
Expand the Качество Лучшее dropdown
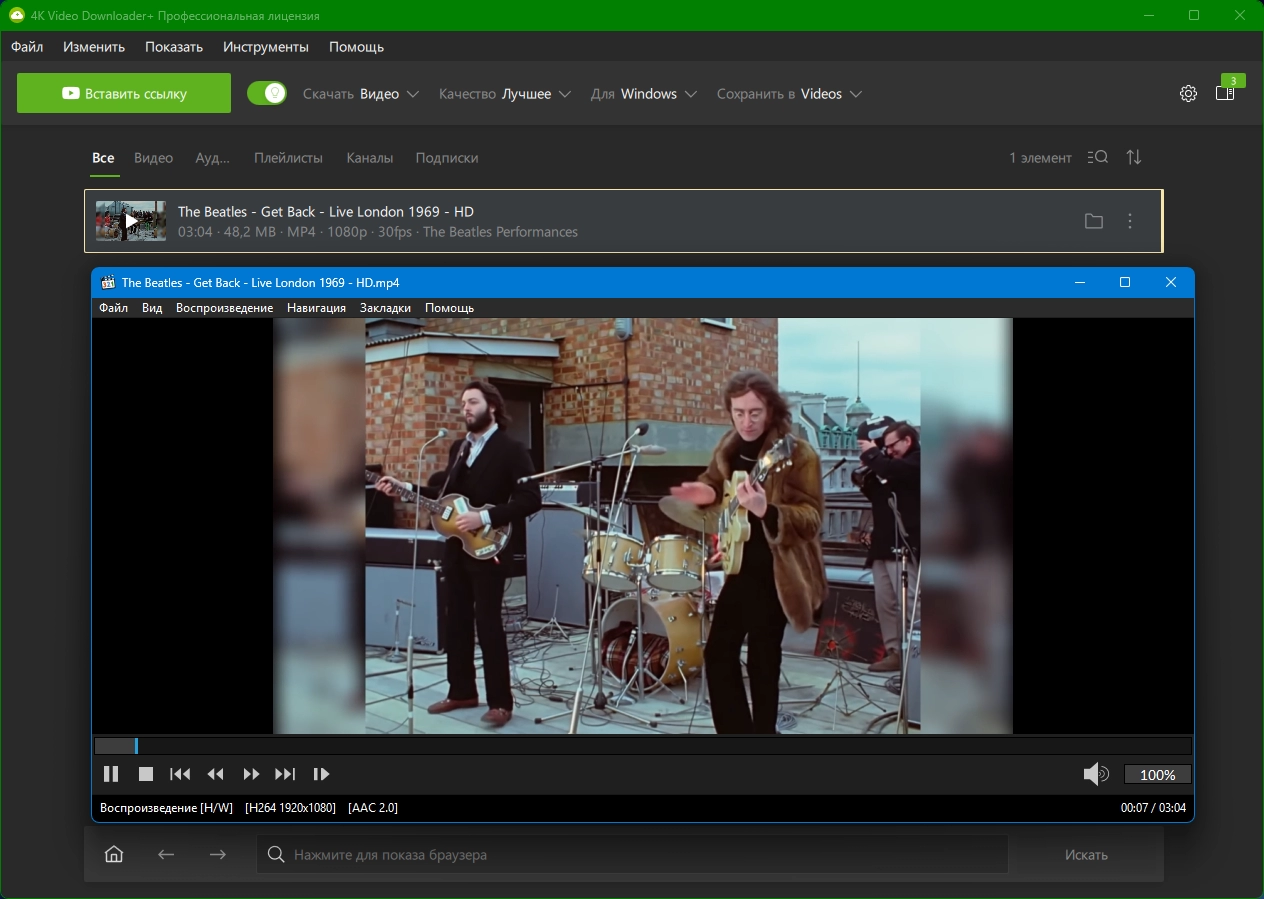pos(505,94)
